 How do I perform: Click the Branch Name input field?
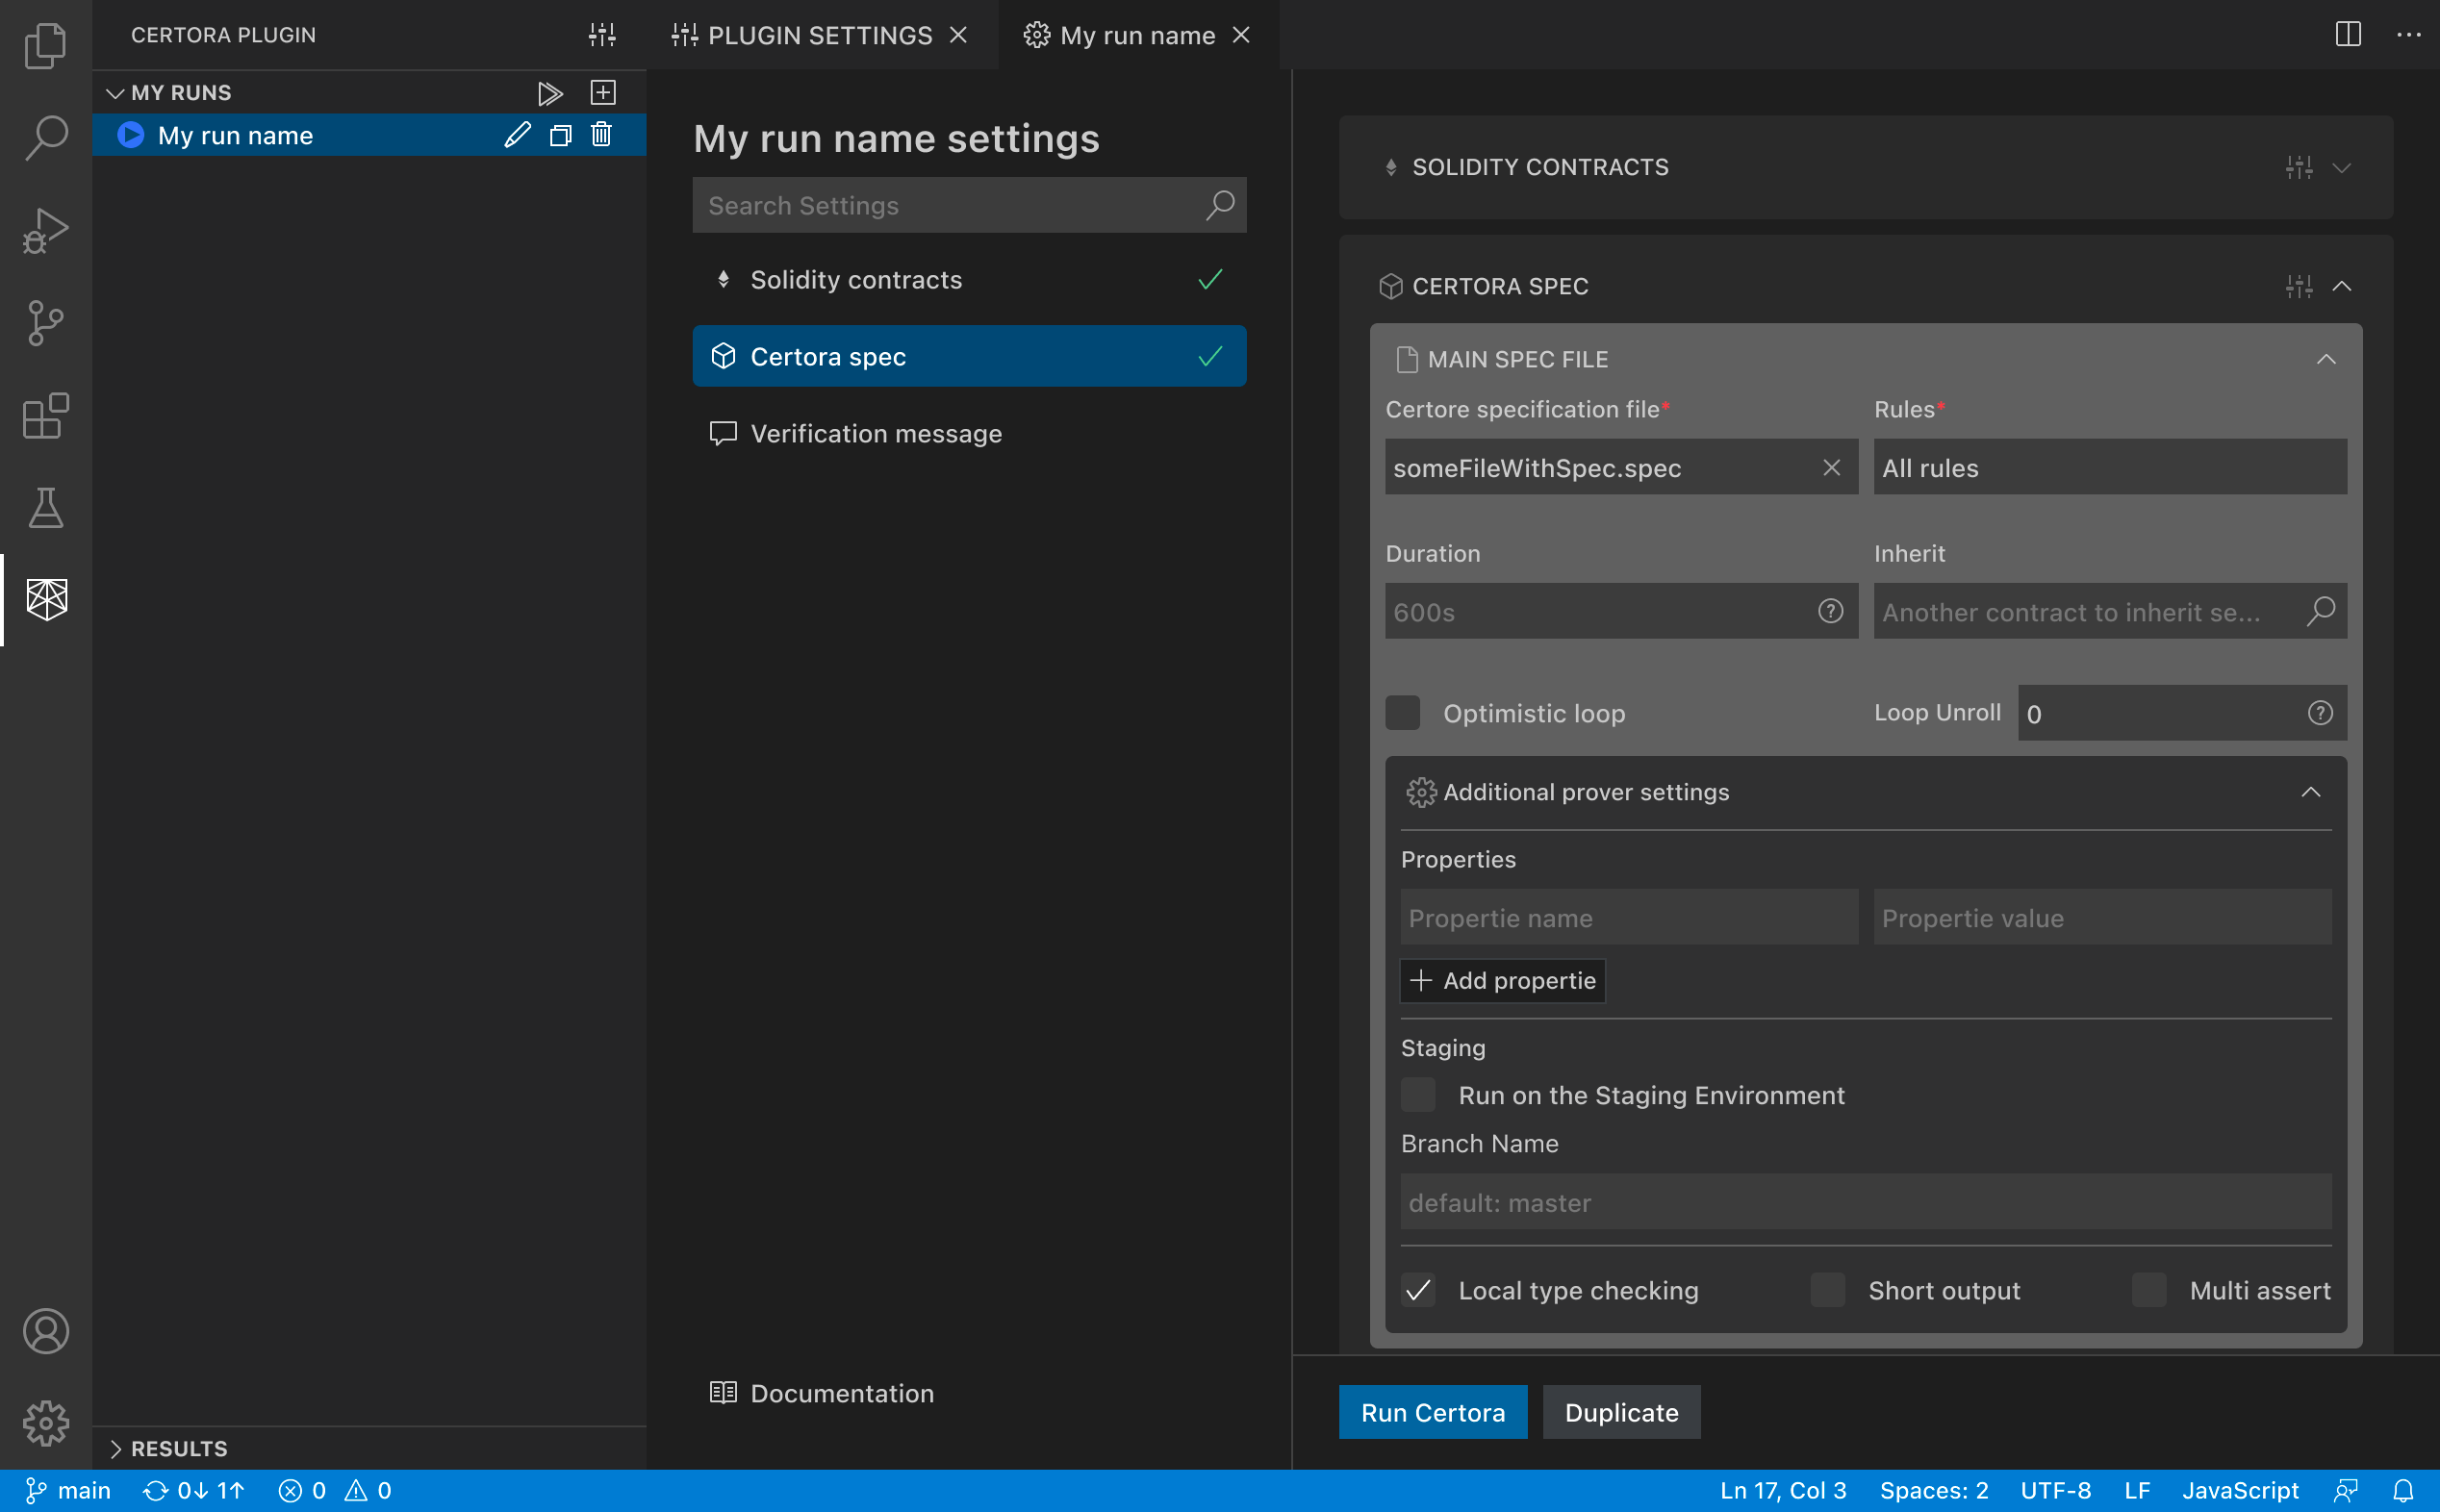pos(1866,1202)
